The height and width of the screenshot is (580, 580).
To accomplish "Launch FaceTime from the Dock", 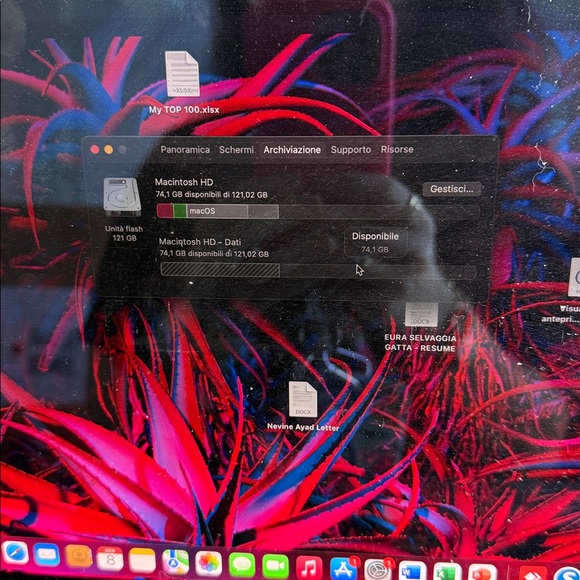I will [276, 567].
